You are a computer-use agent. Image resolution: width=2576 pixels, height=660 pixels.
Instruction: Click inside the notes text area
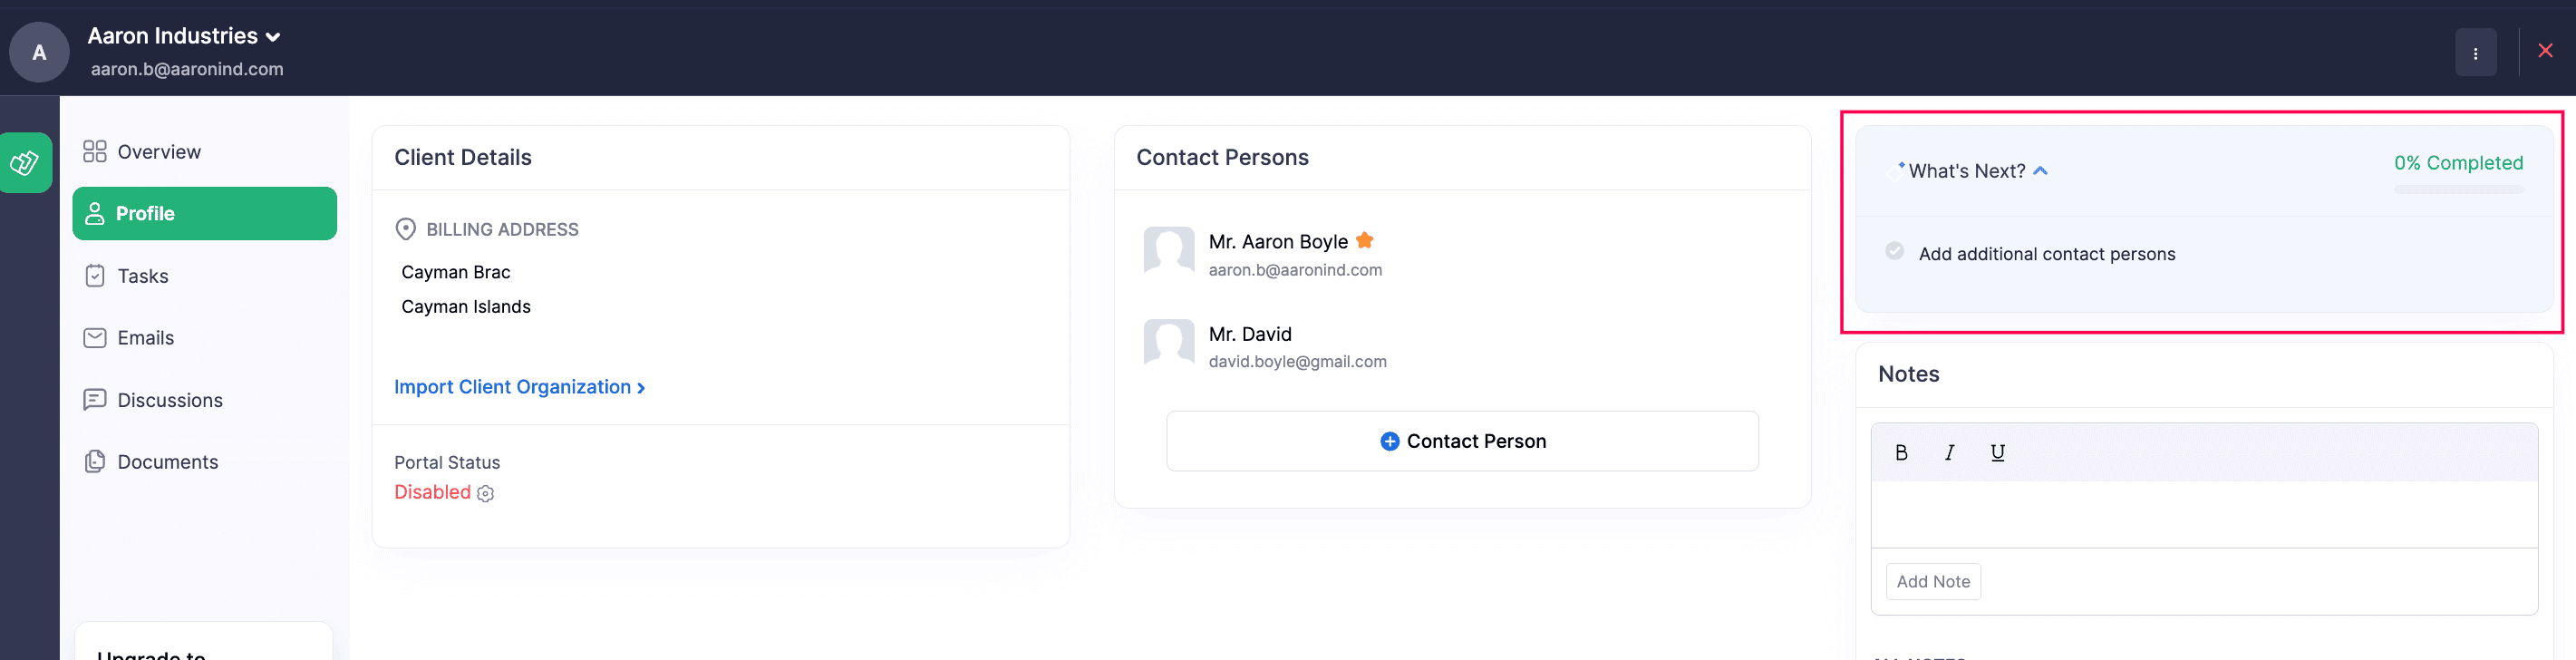click(x=2203, y=514)
